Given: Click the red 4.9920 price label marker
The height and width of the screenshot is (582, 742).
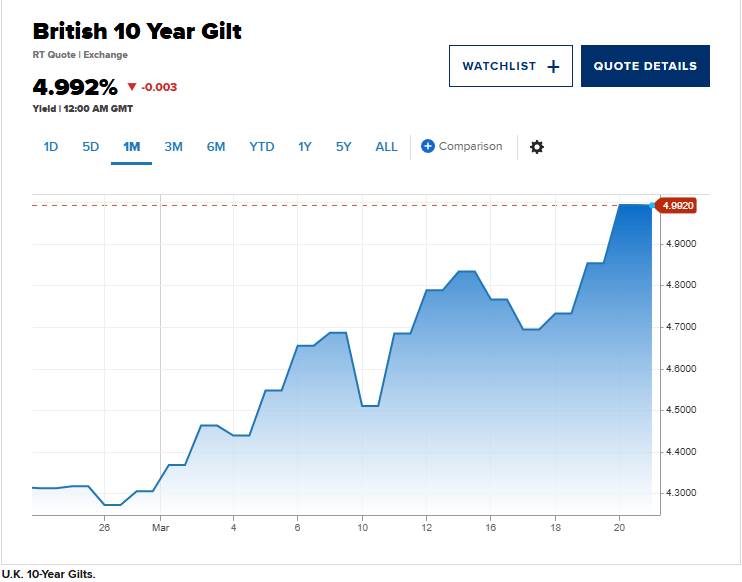Looking at the screenshot, I should coord(677,206).
